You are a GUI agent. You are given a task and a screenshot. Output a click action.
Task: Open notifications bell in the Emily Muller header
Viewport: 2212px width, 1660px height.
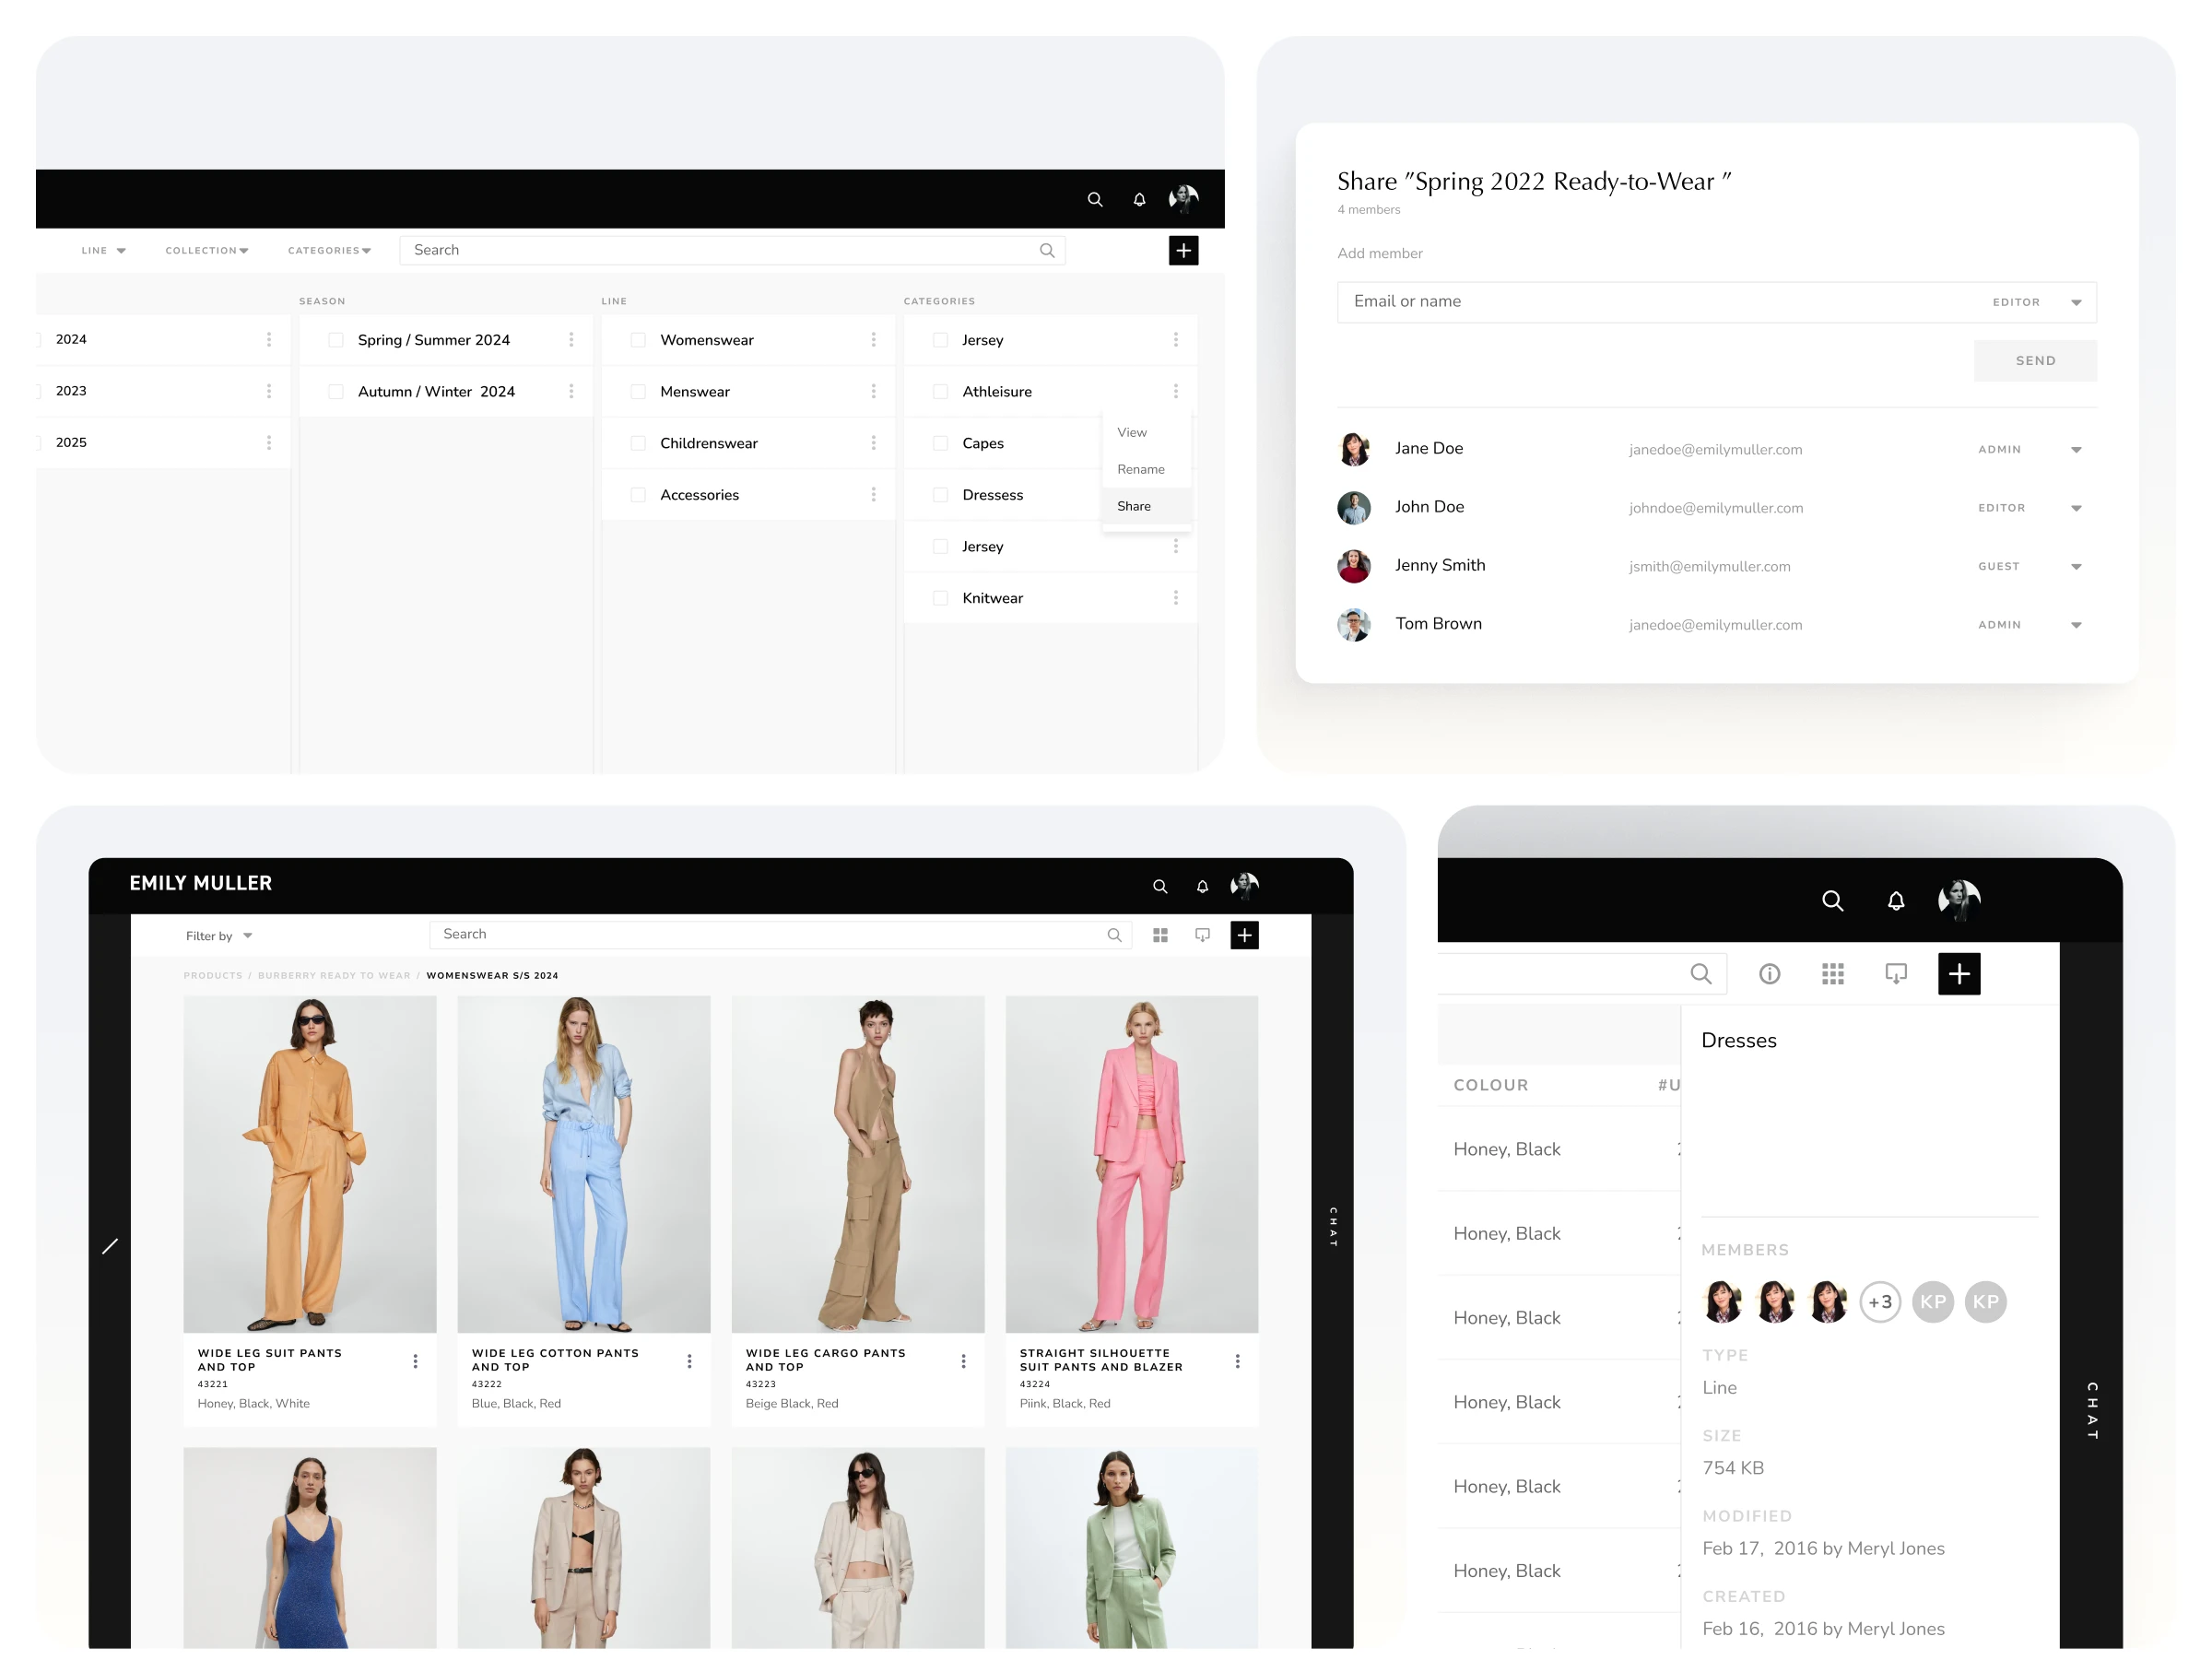(x=1202, y=886)
